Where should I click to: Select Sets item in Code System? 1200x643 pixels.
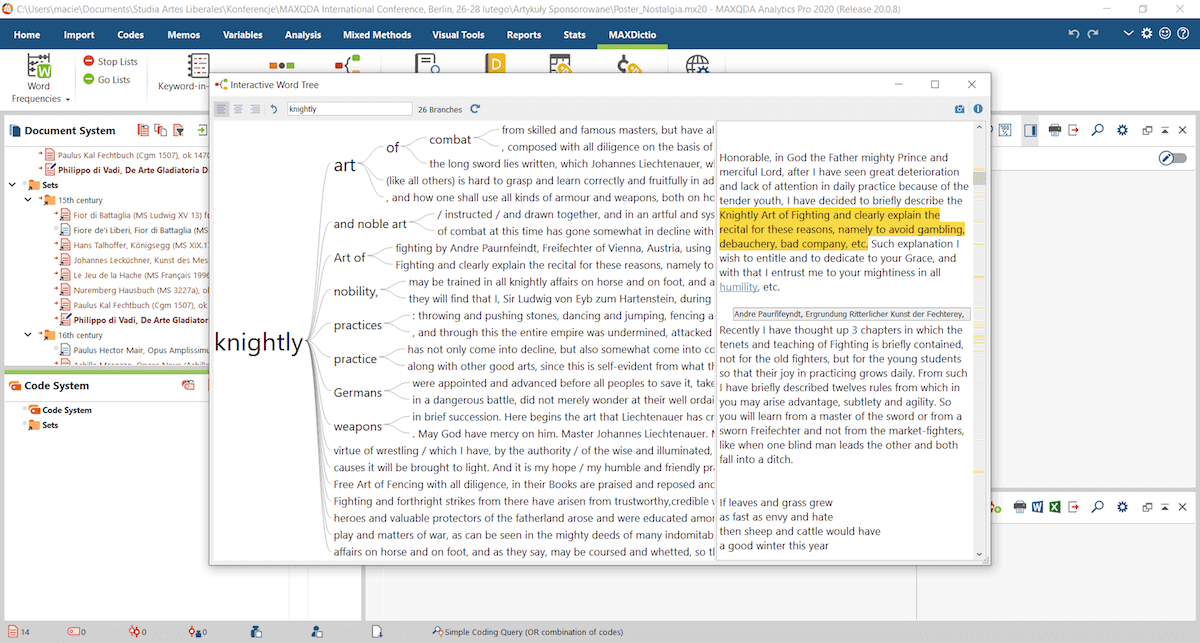(42, 425)
